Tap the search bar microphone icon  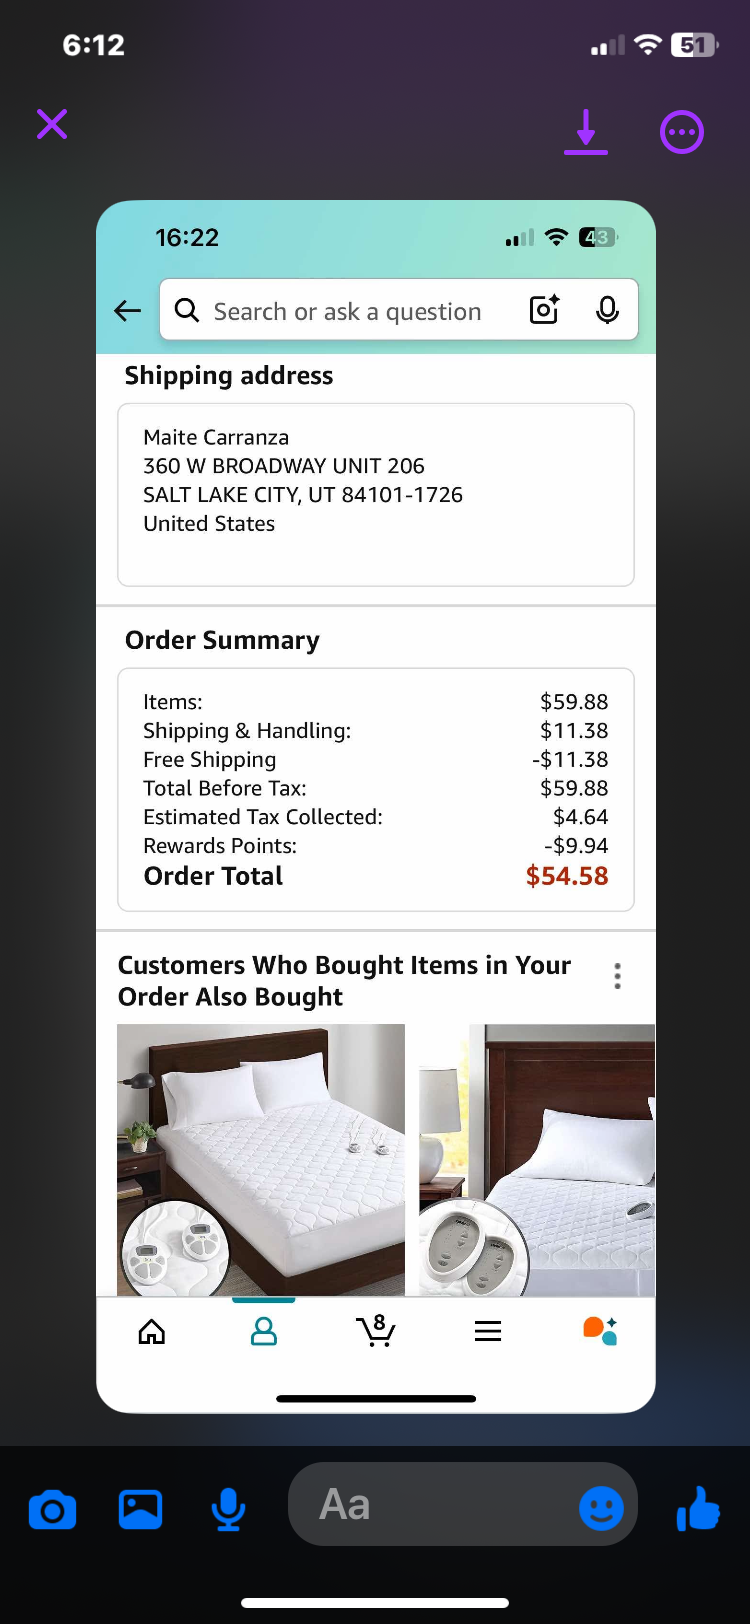[607, 310]
